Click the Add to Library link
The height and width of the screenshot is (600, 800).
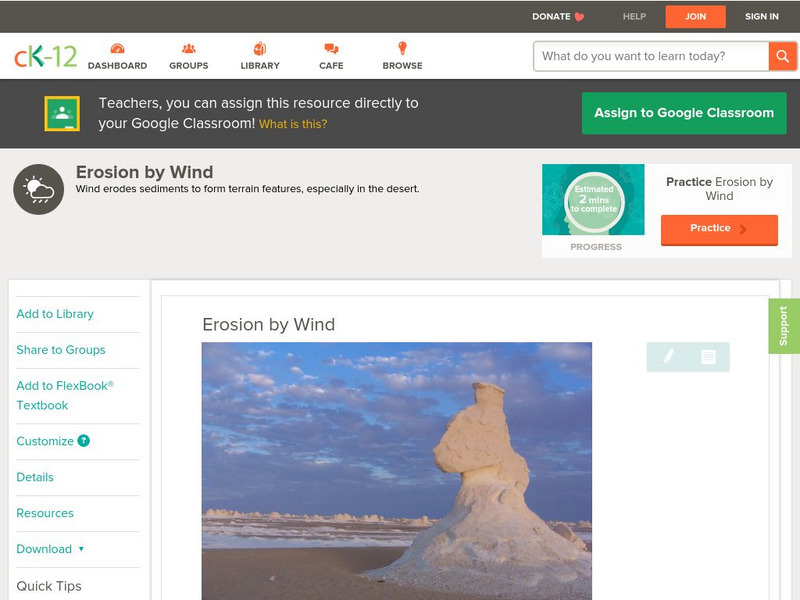[55, 314]
